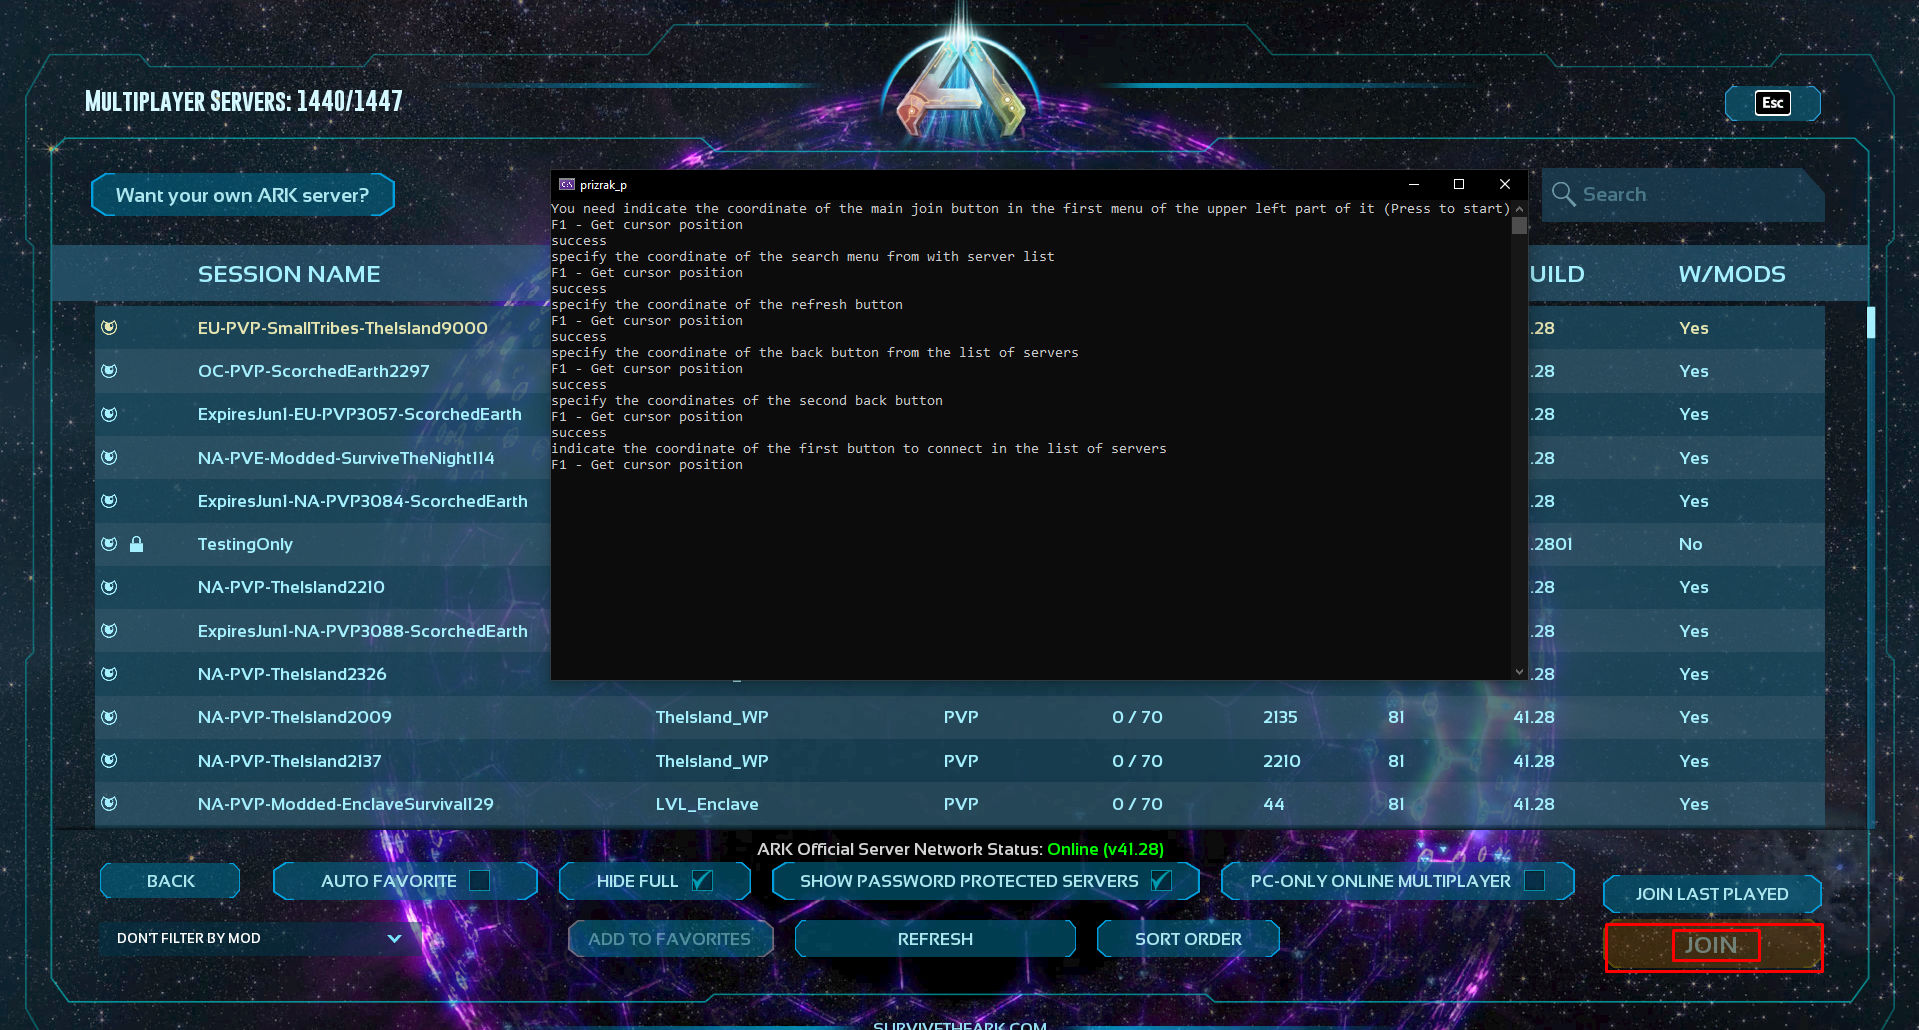This screenshot has width=1919, height=1030.
Task: Select server OC-PVP-ScorchedEarth2297
Action: point(313,371)
